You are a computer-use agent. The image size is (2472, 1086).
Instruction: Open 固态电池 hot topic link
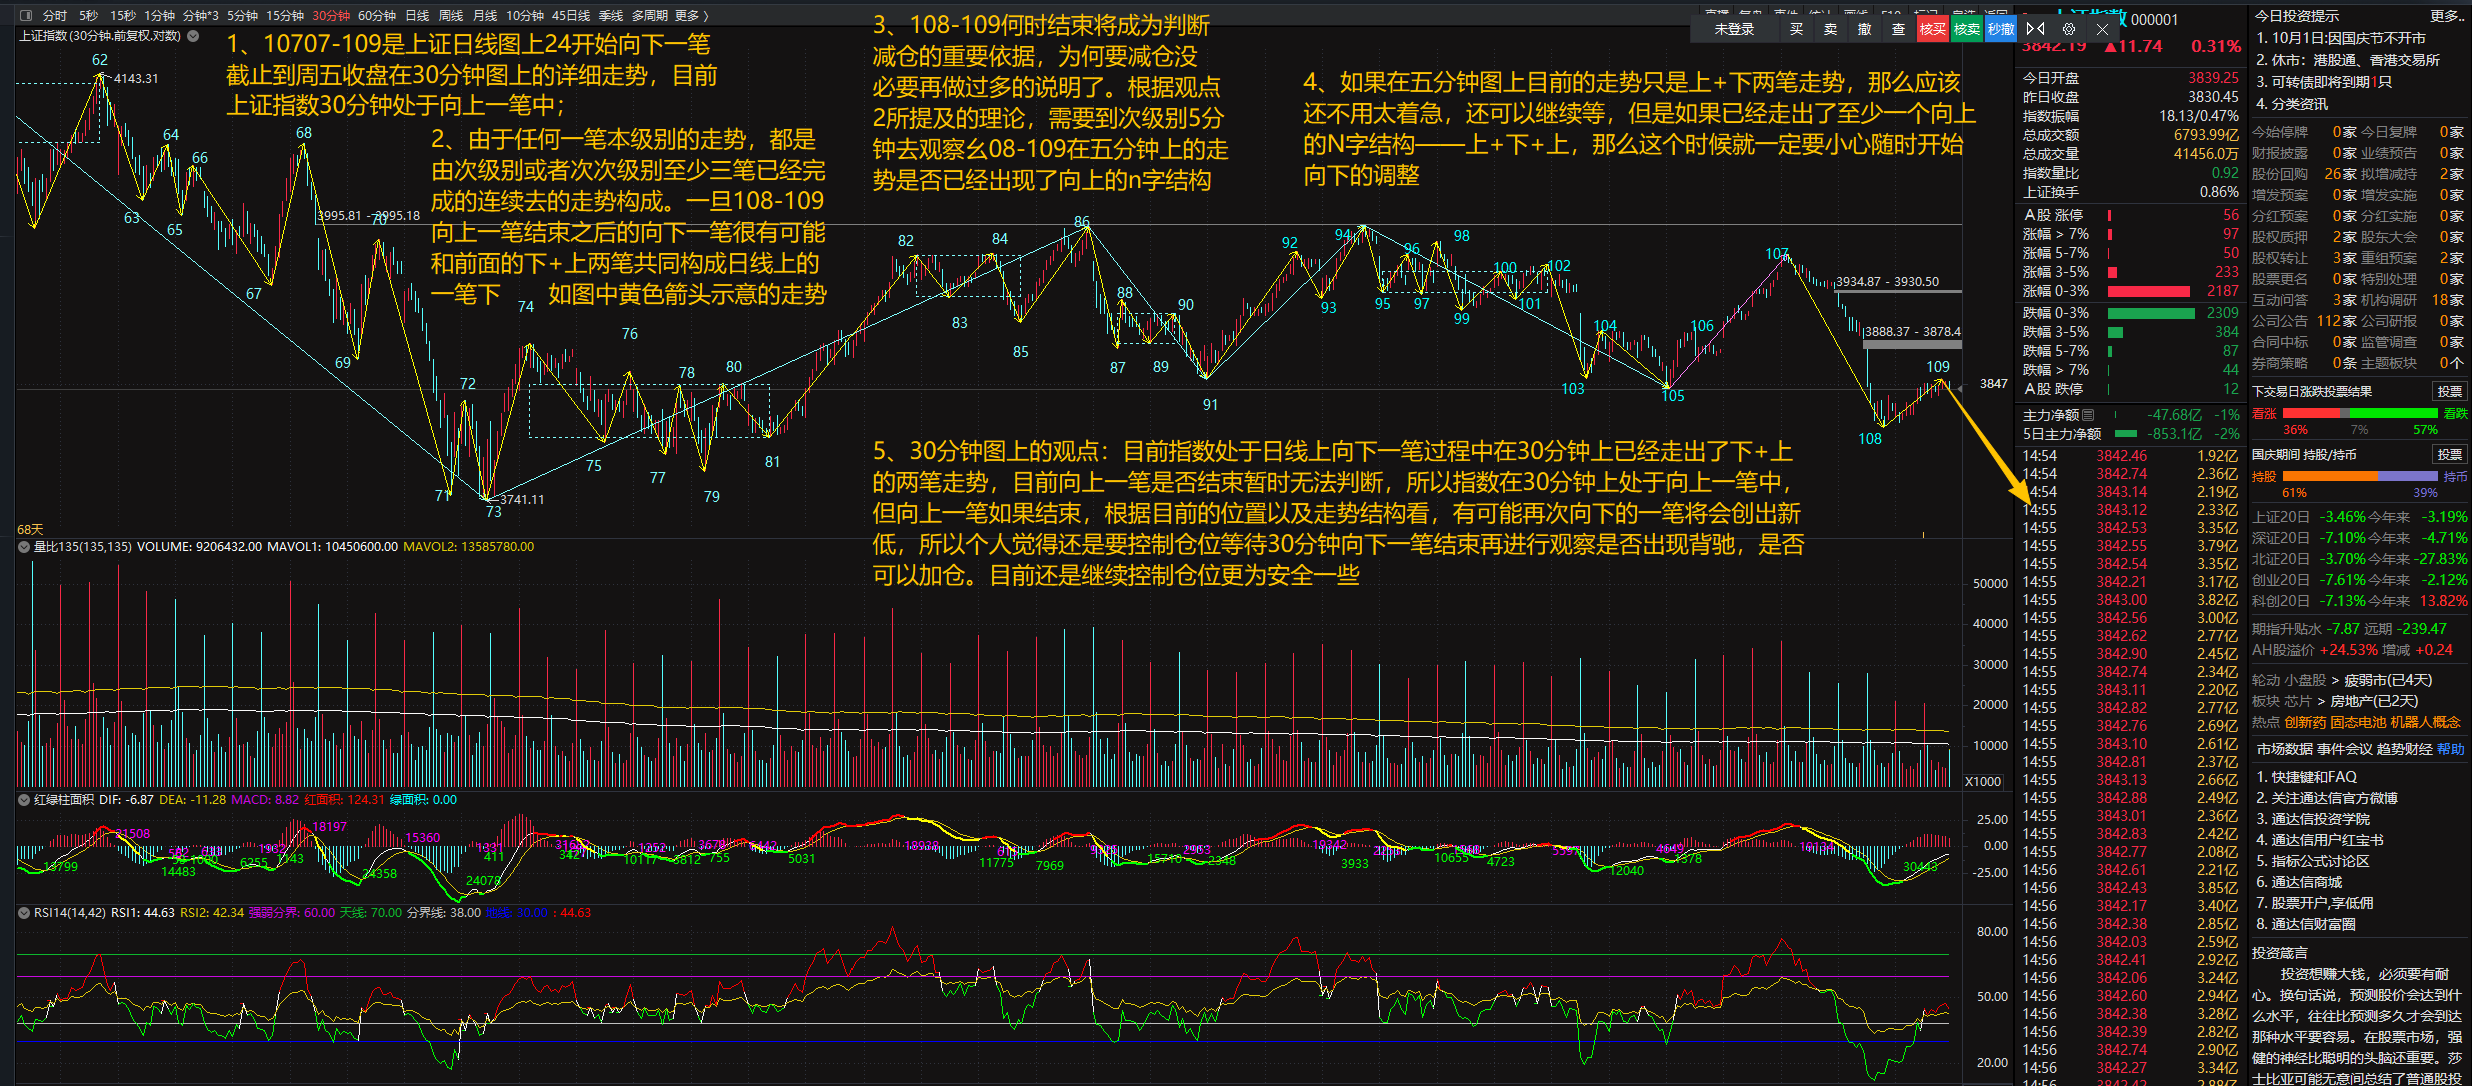tap(2358, 722)
